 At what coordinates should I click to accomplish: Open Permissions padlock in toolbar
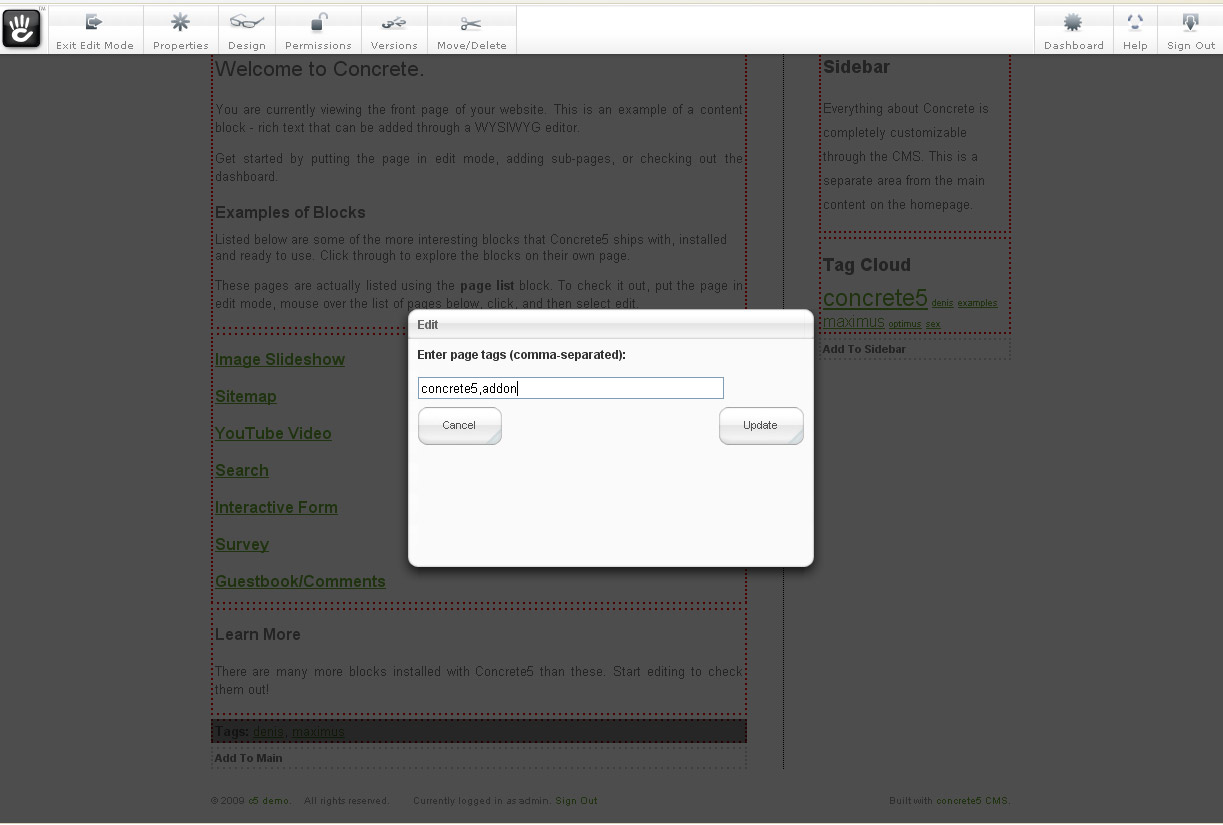pos(319,30)
